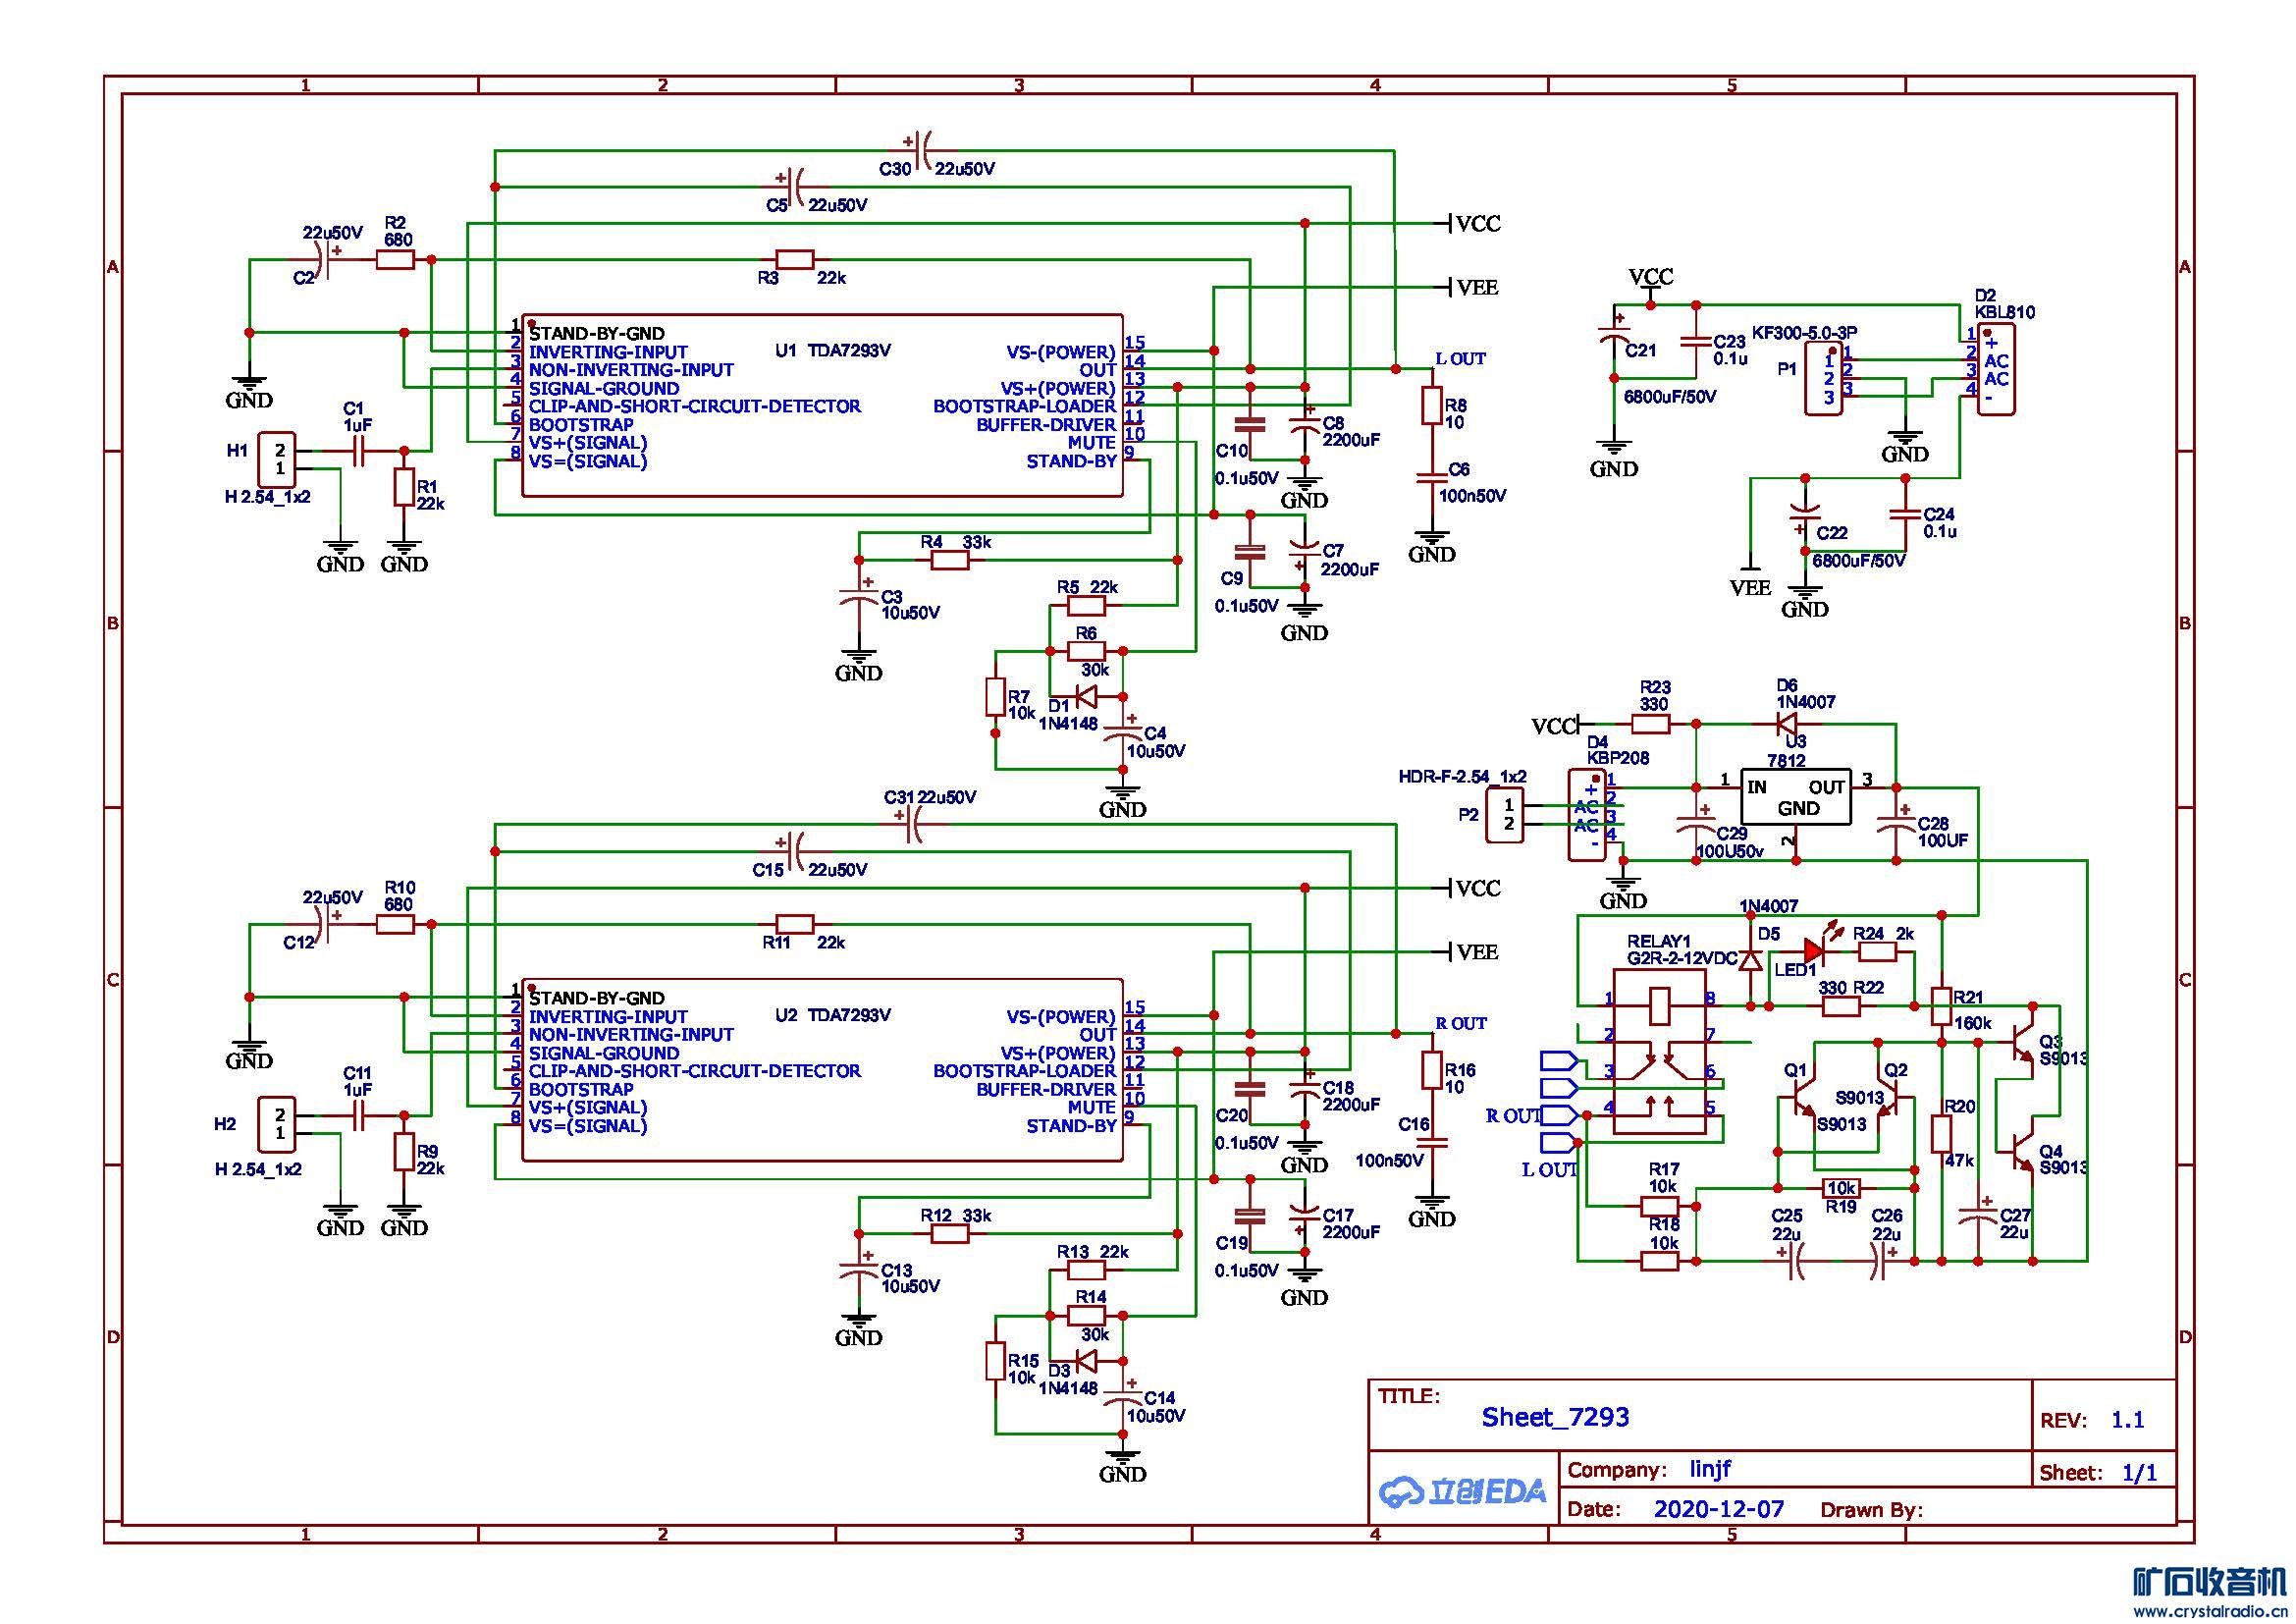Click the D2 KBL810 bridge rectifier symbol
The height and width of the screenshot is (1624, 2296).
[1996, 370]
